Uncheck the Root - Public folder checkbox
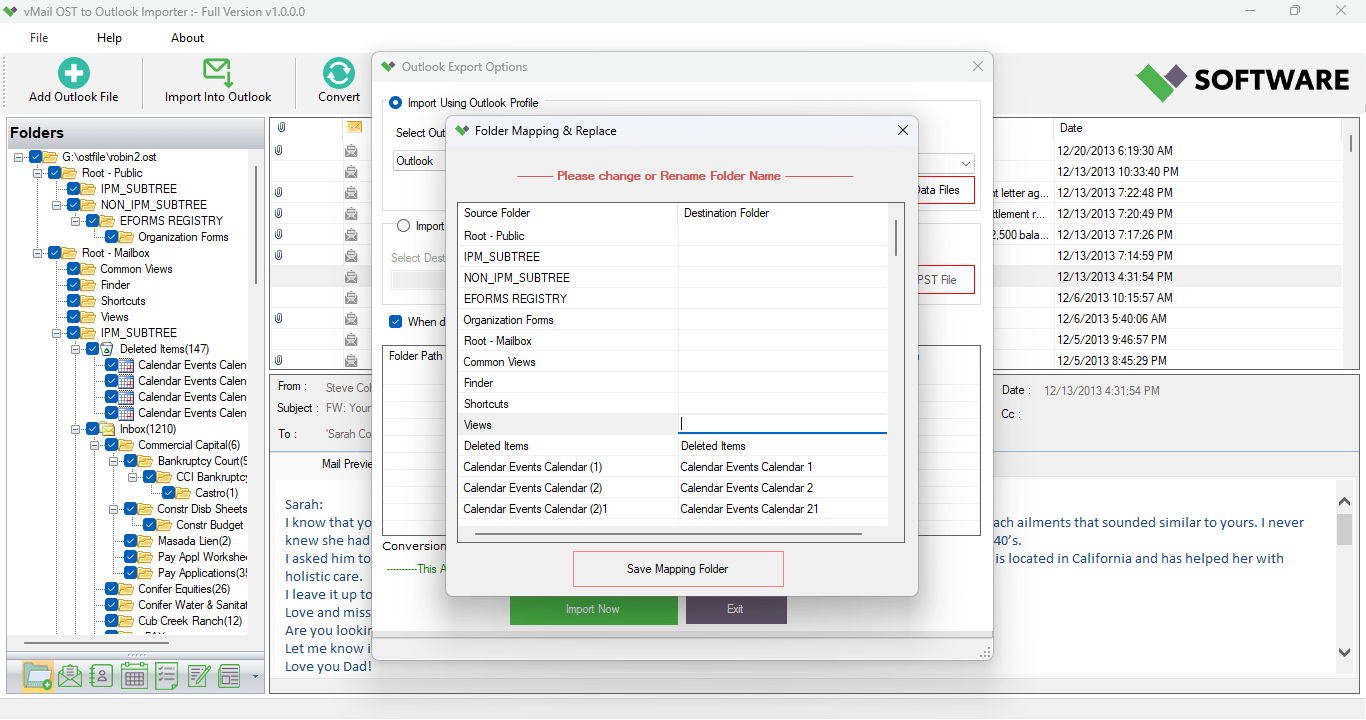 tap(55, 173)
